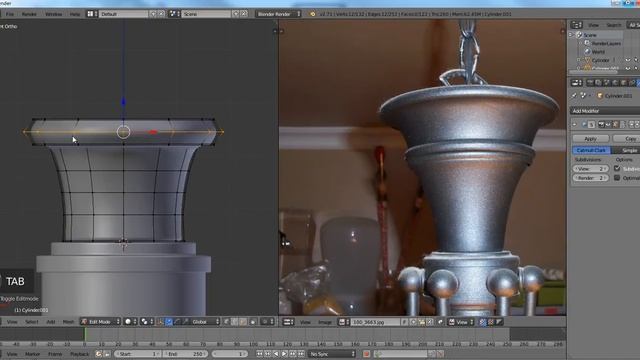
Task: Toggle fake user F button for image
Action: [404, 322]
